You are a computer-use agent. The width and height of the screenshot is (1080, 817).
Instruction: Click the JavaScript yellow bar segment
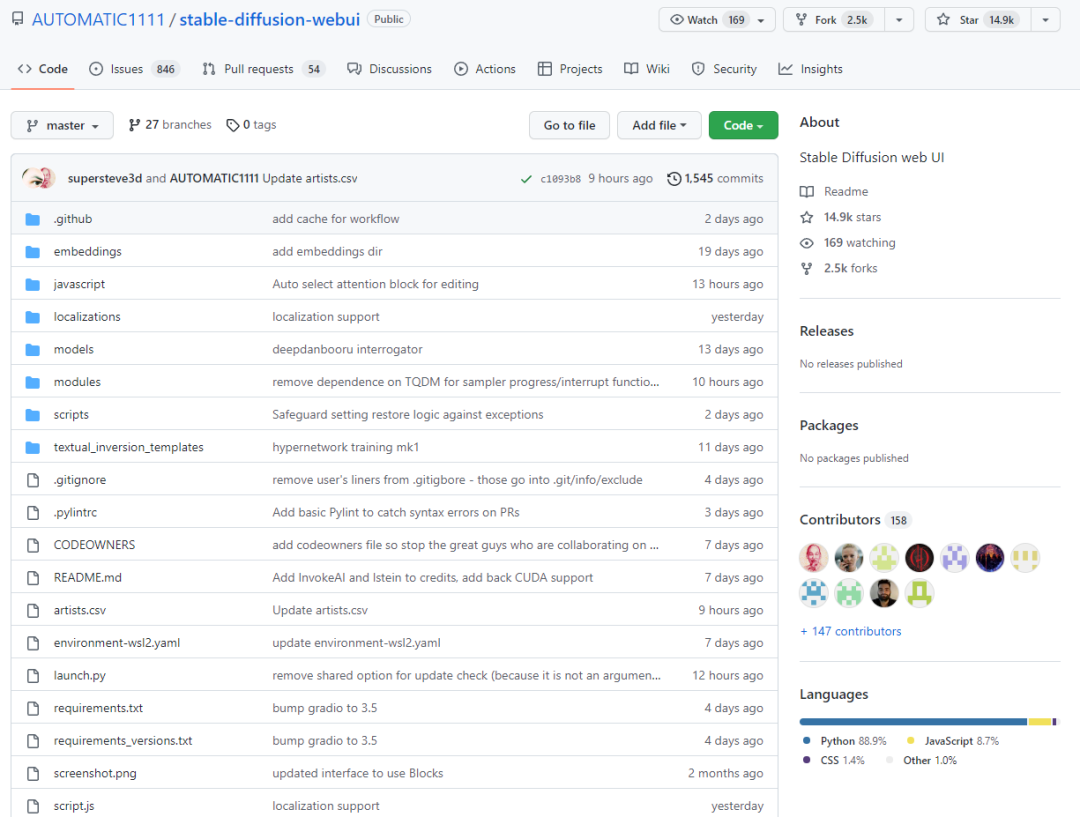pos(1039,722)
